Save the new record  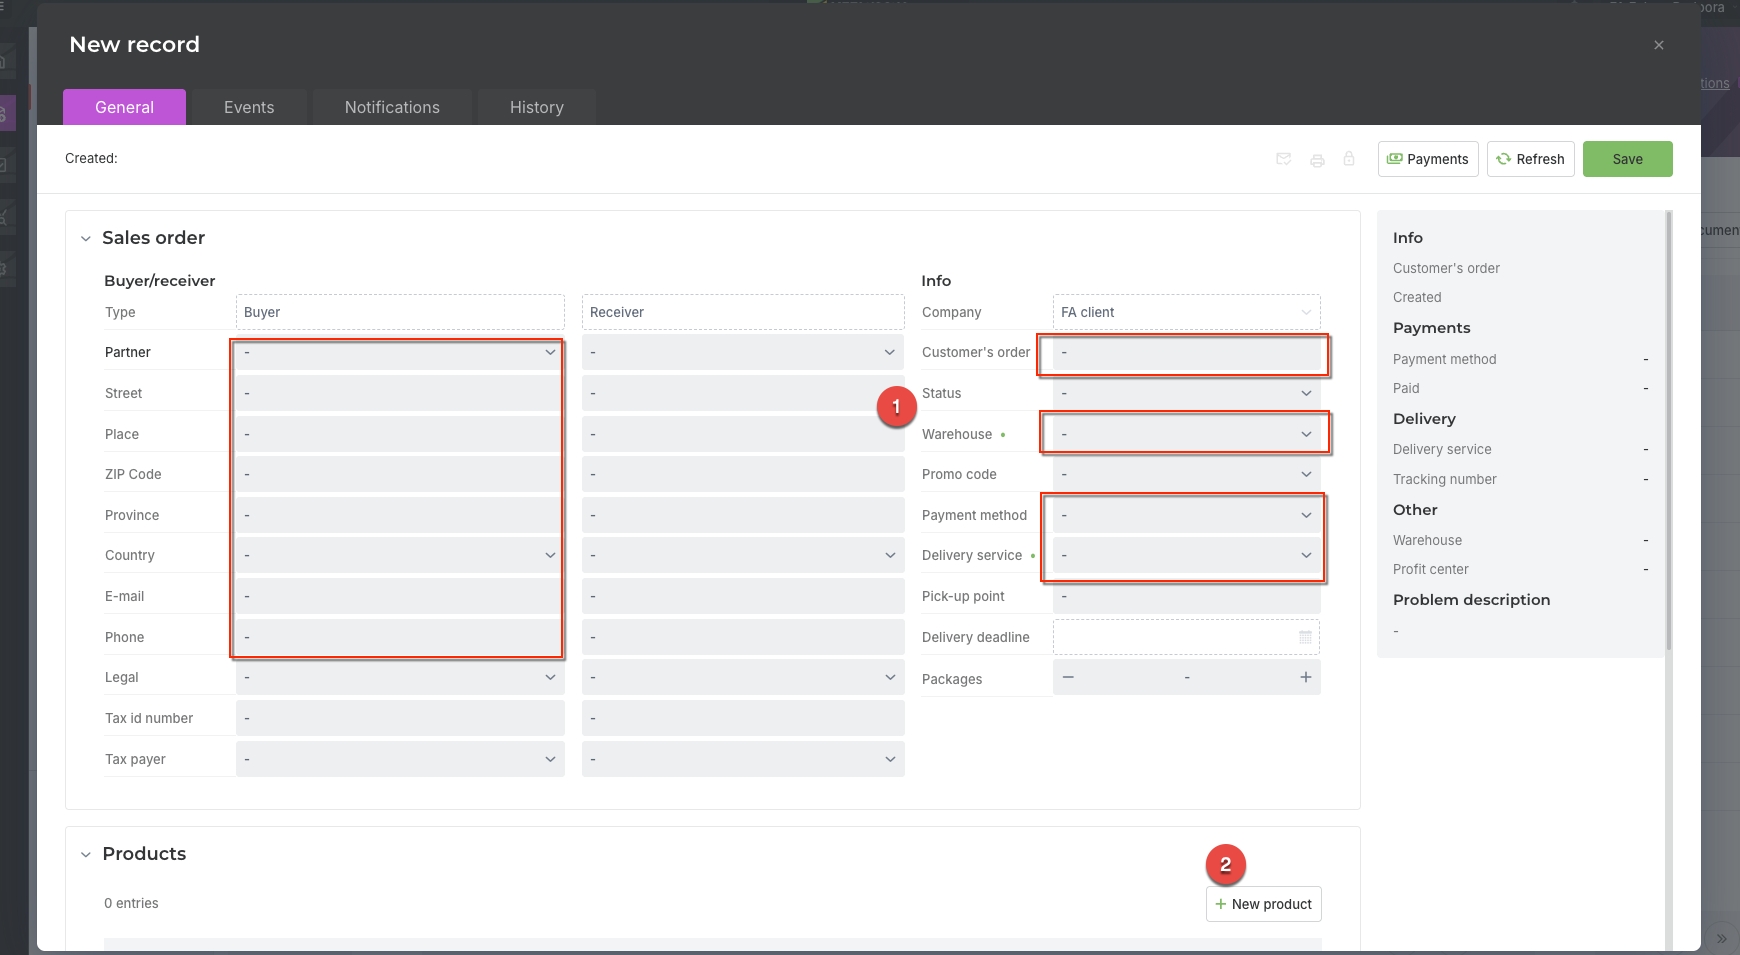pos(1627,159)
